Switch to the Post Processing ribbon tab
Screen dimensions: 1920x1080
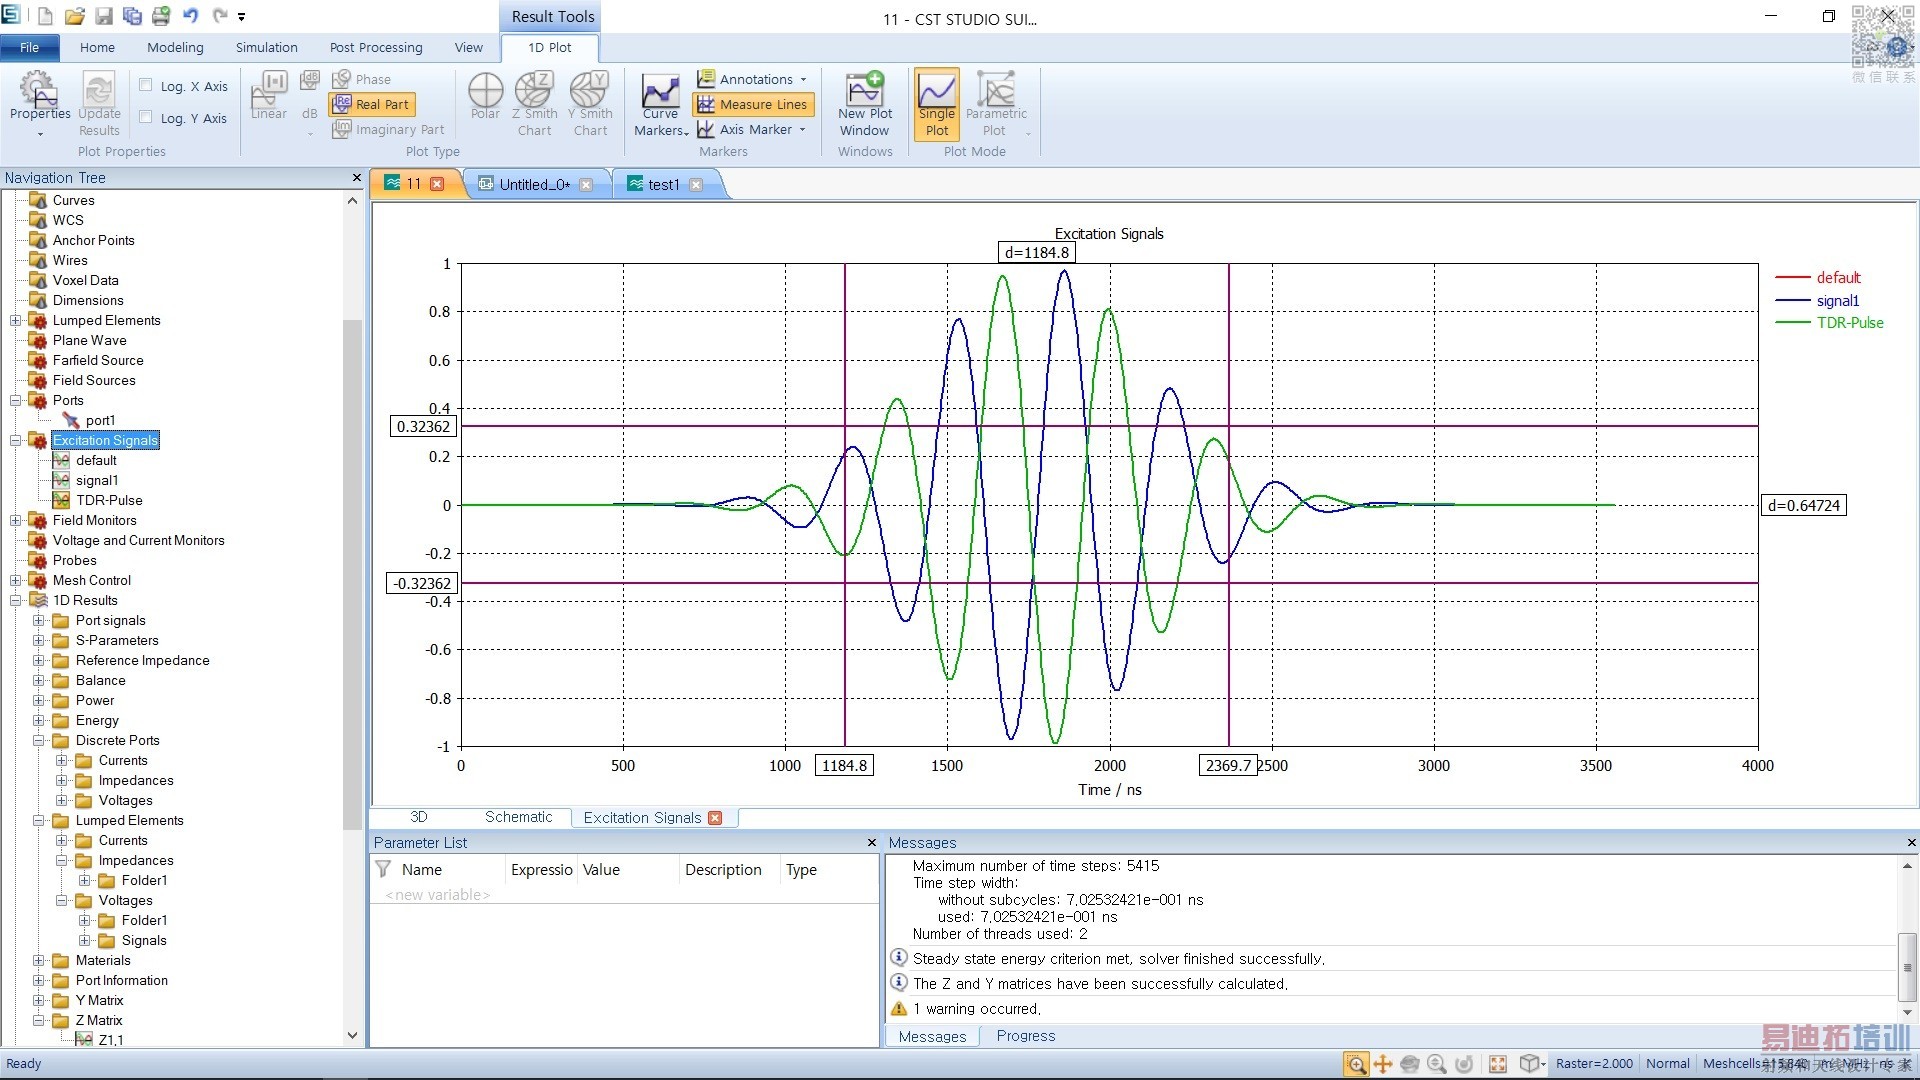coord(375,47)
